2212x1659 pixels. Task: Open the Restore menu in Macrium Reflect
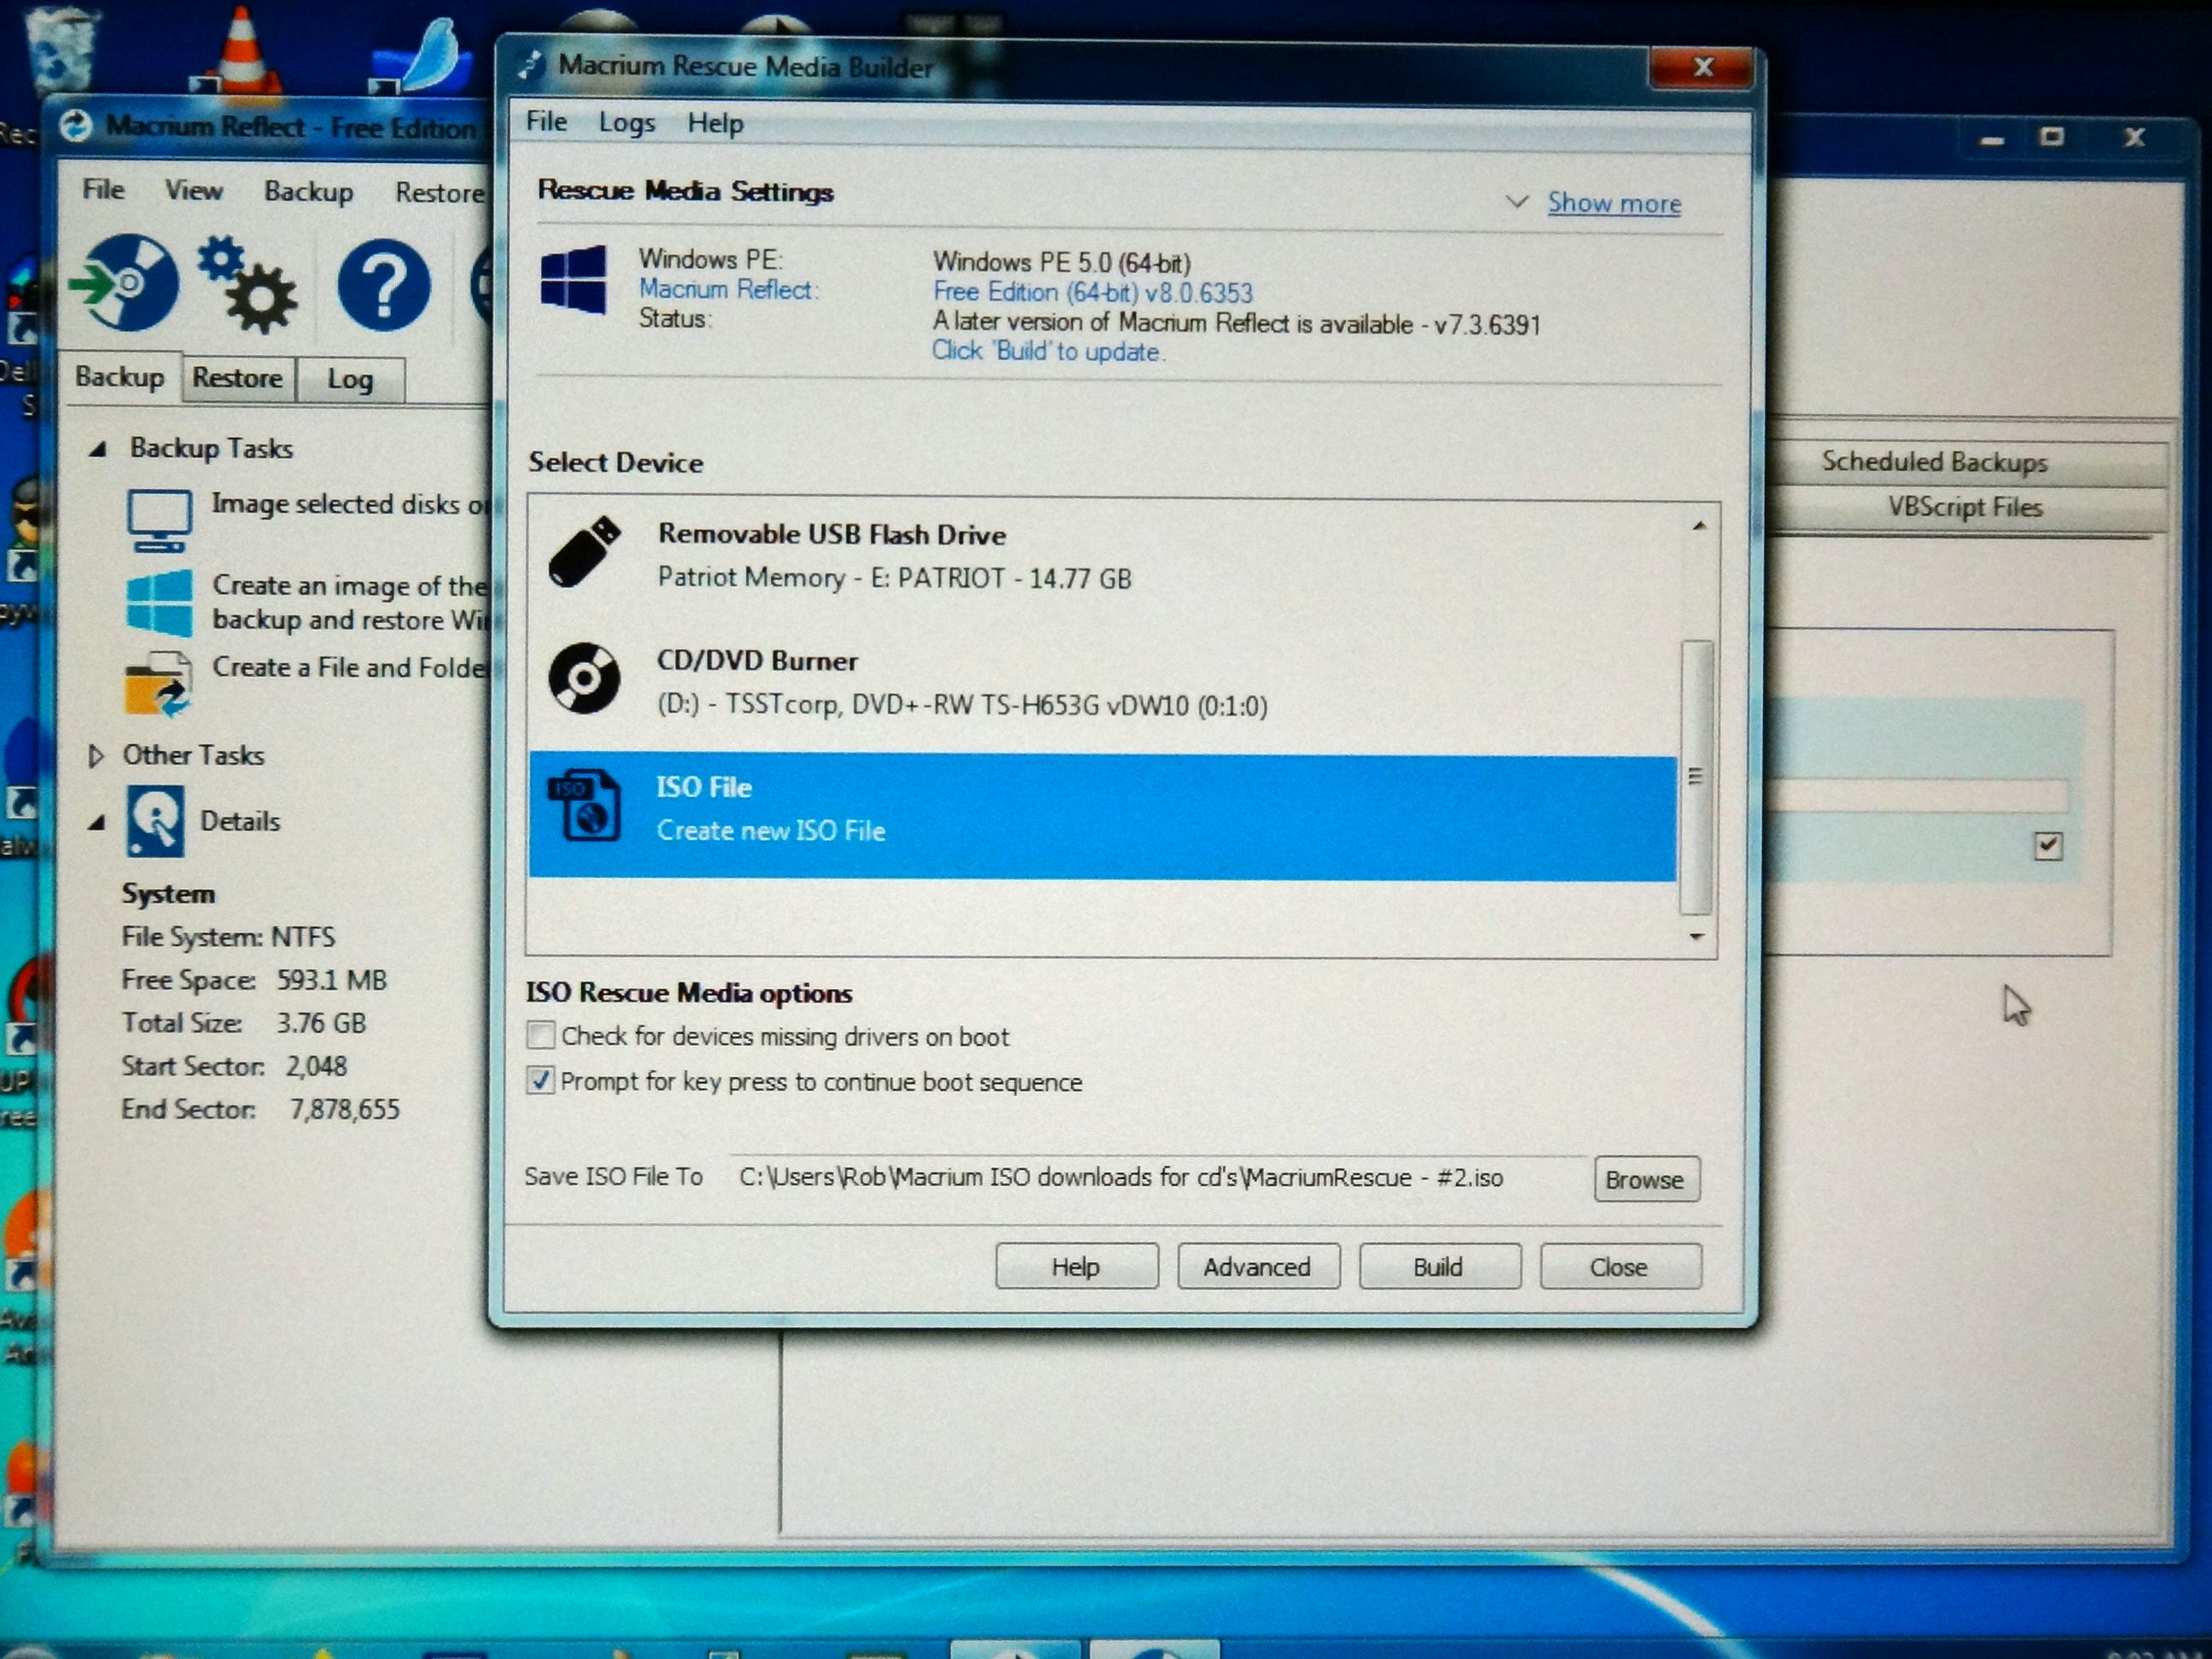(439, 192)
